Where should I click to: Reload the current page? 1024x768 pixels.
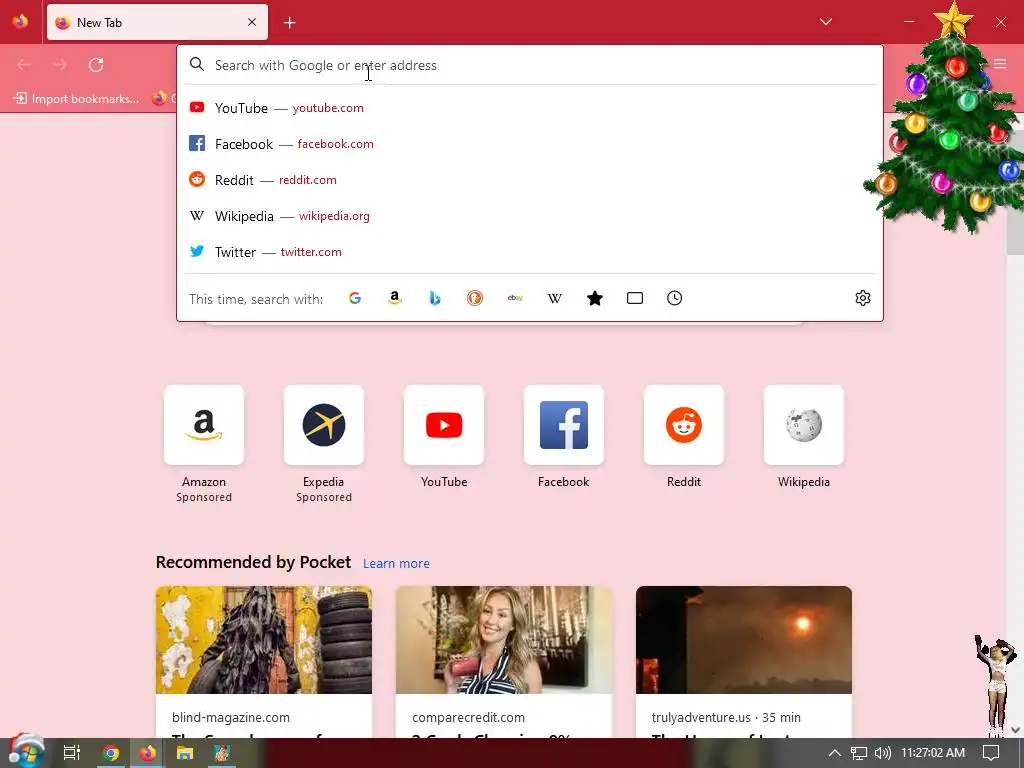click(x=96, y=65)
